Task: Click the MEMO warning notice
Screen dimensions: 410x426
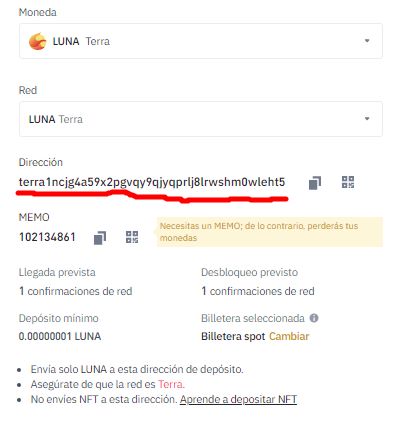Action: [270, 232]
